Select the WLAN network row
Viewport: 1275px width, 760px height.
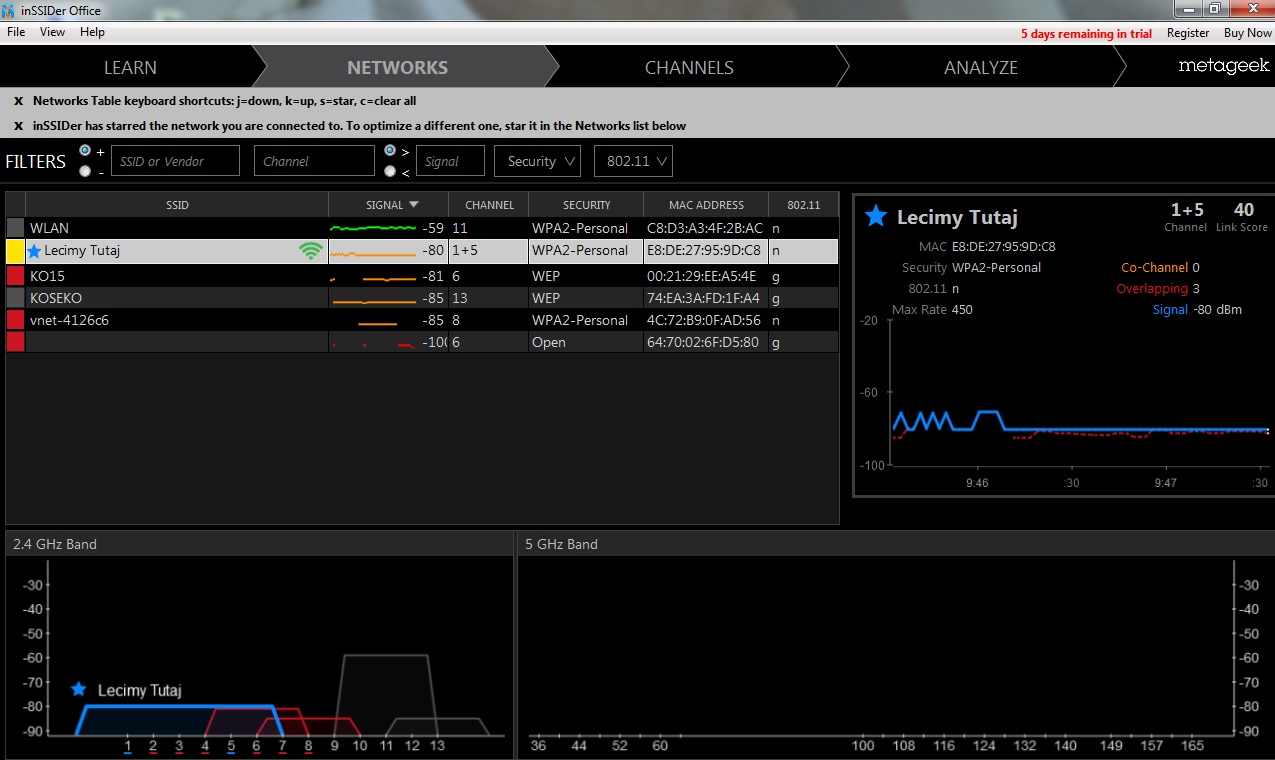pyautogui.click(x=422, y=228)
